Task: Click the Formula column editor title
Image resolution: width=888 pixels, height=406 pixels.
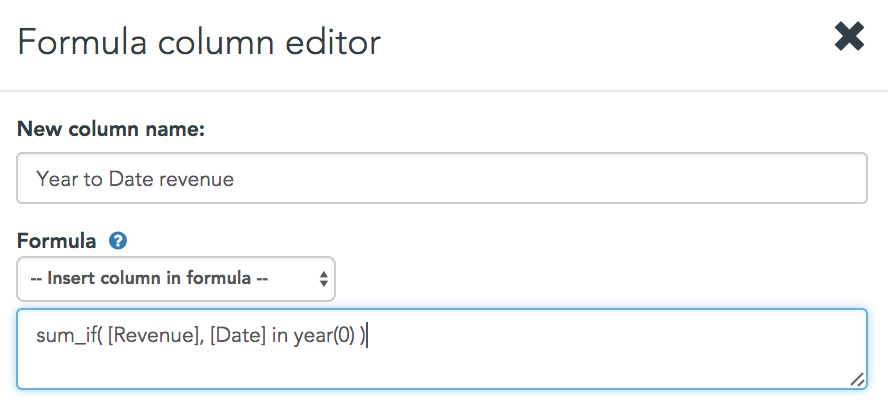Action: tap(199, 42)
